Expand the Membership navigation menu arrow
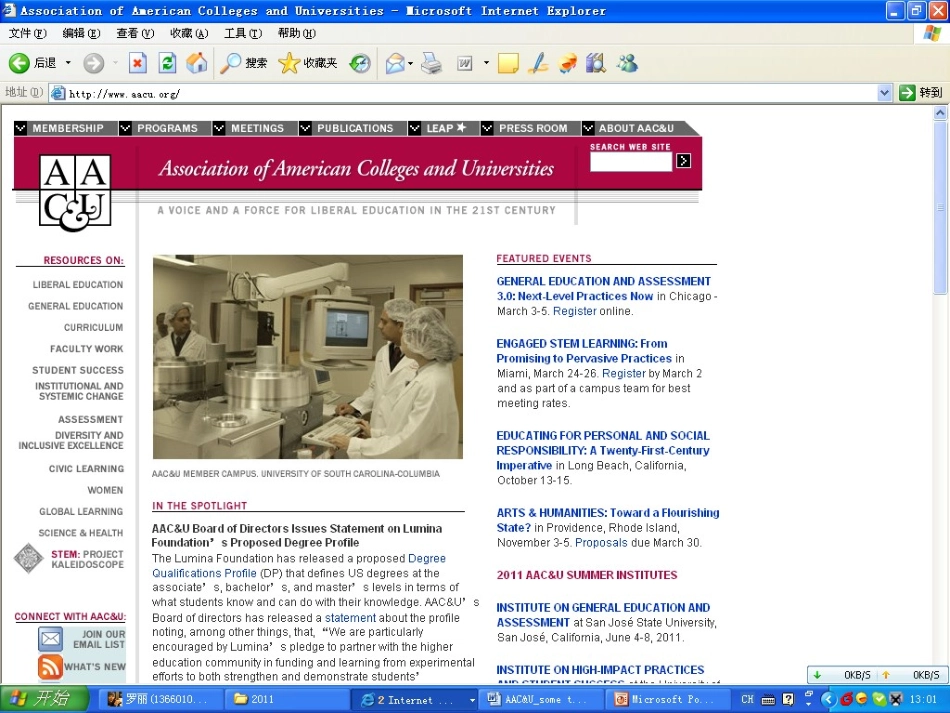Image resolution: width=950 pixels, height=713 pixels. click(x=21, y=128)
